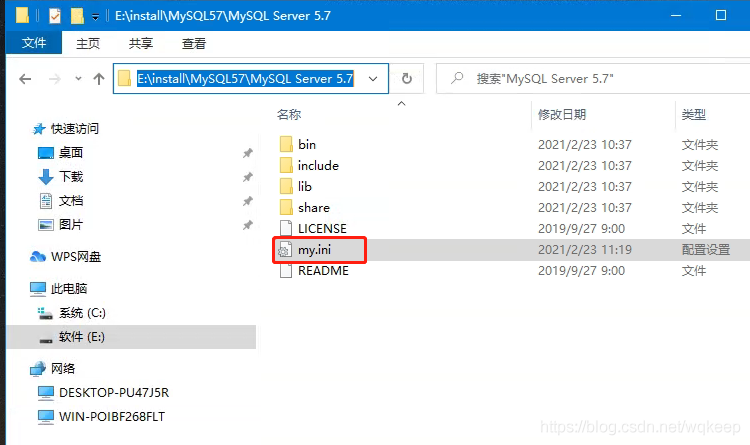Select the include folder
Screen dimensions: 750x445
click(x=318, y=166)
